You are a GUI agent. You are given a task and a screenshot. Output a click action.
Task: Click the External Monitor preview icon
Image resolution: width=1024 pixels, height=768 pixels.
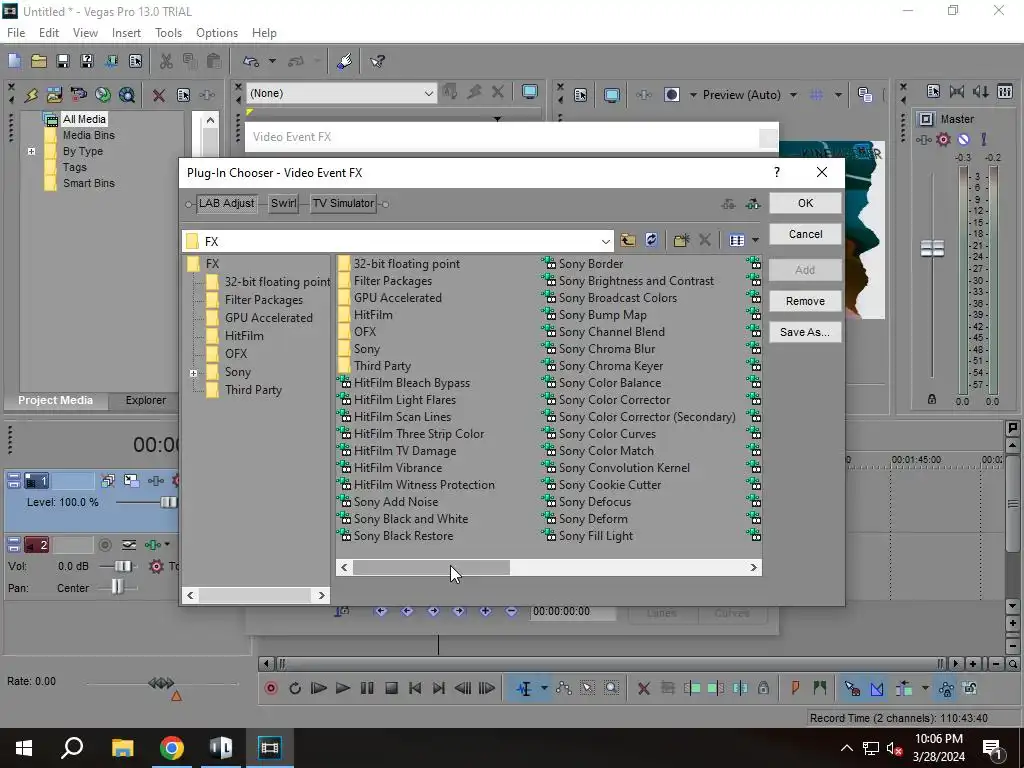coord(612,95)
